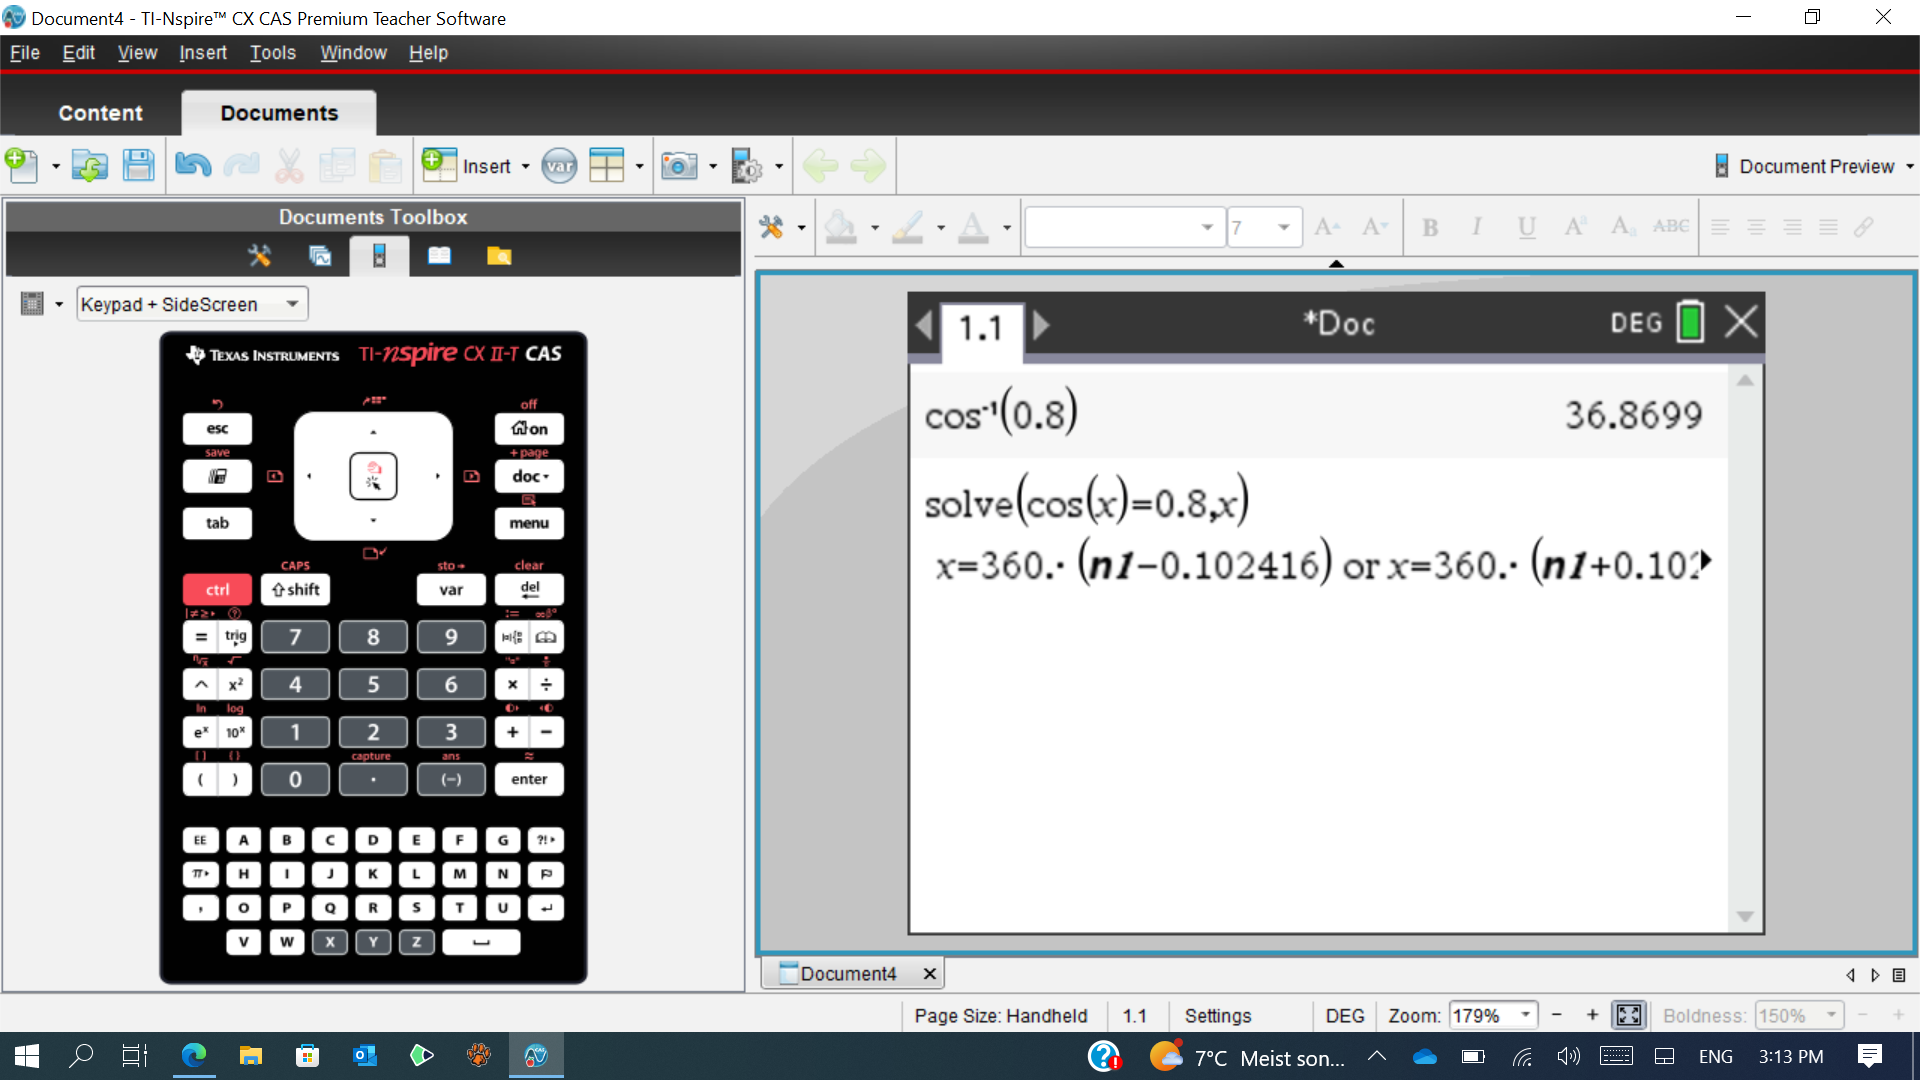This screenshot has height=1080, width=1920.
Task: Click the Save document icon
Action: [x=138, y=166]
